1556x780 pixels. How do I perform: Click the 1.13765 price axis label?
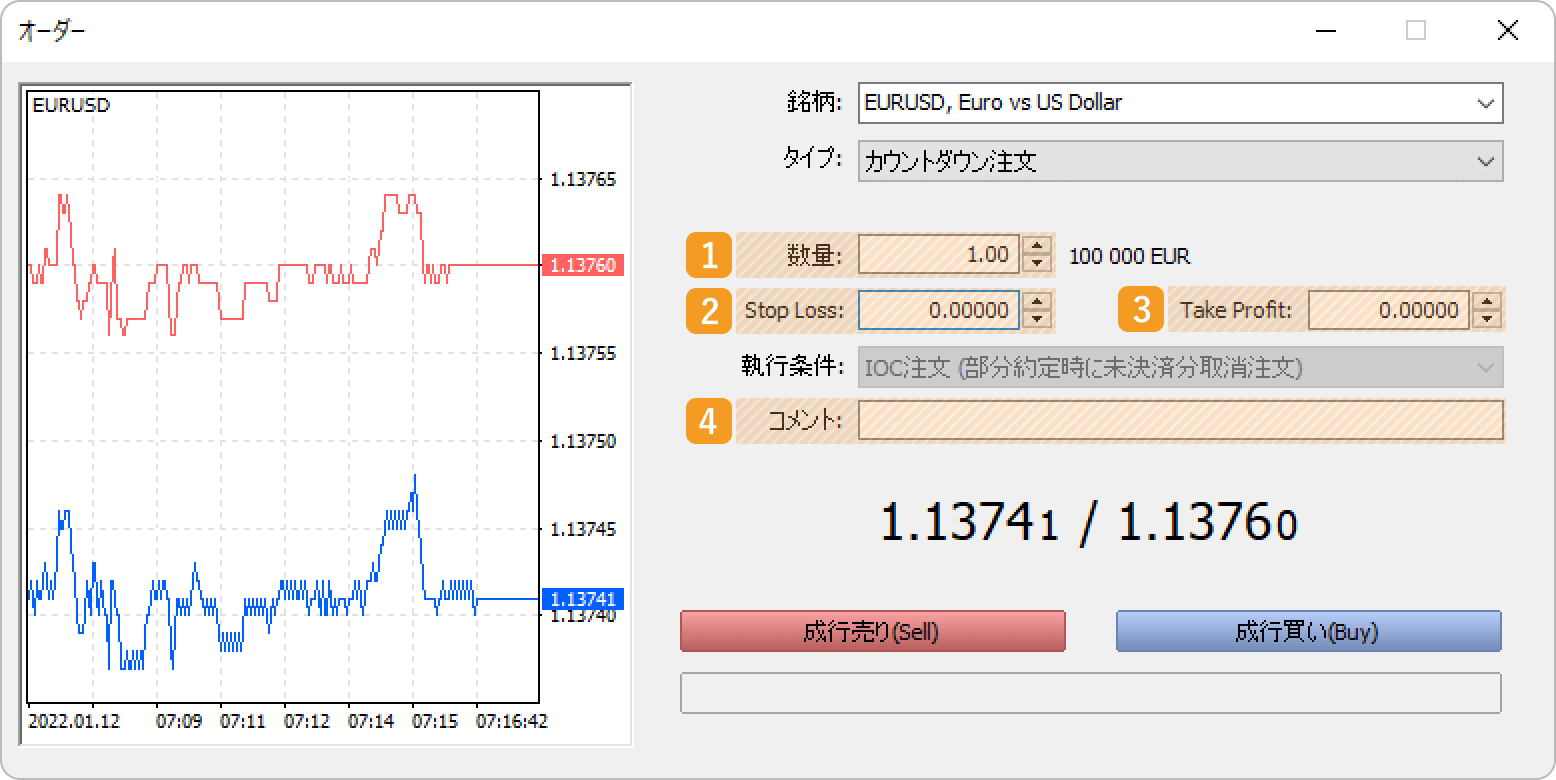tap(583, 180)
